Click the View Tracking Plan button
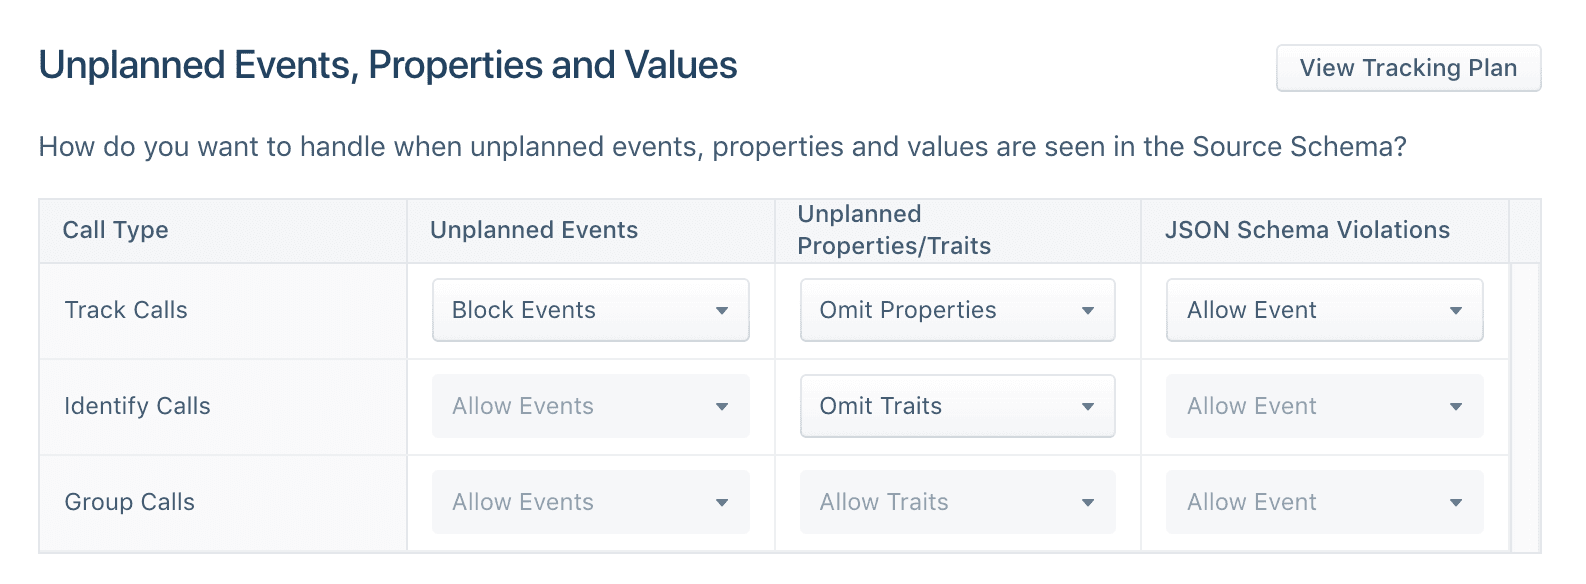Screen dimensions: 1586x584 [1408, 68]
